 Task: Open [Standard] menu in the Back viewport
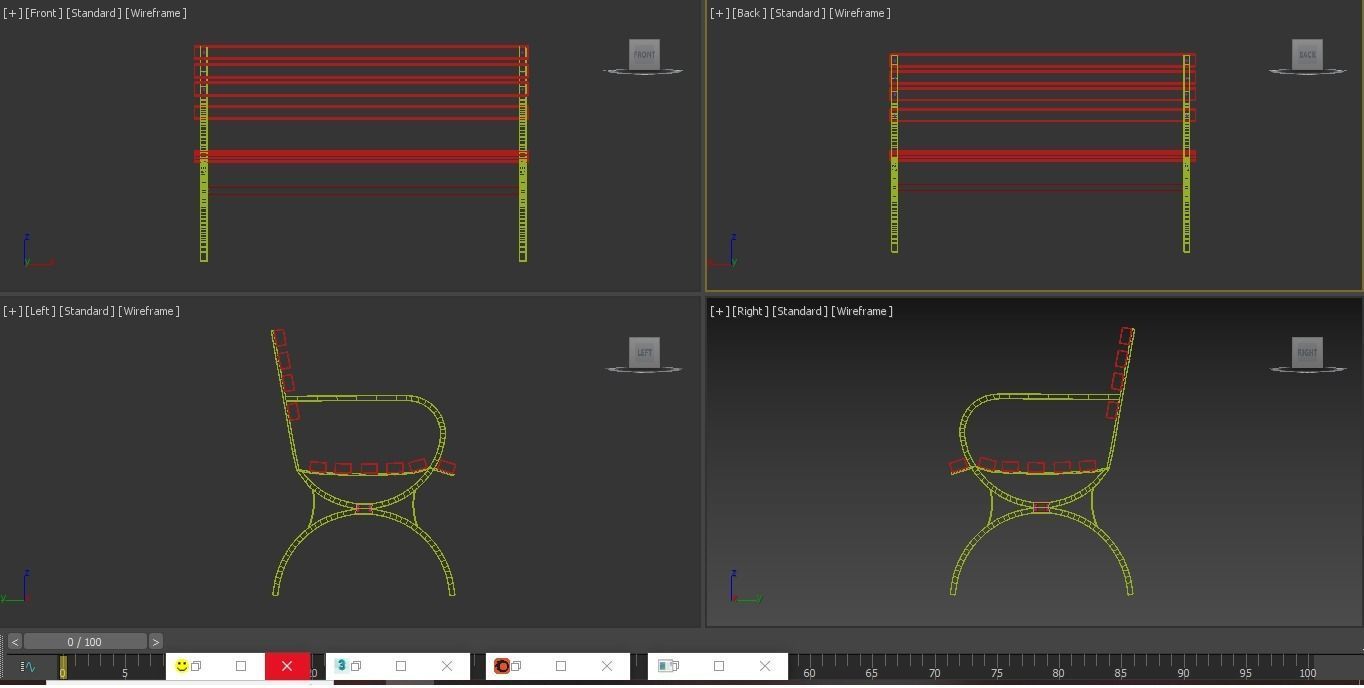798,13
